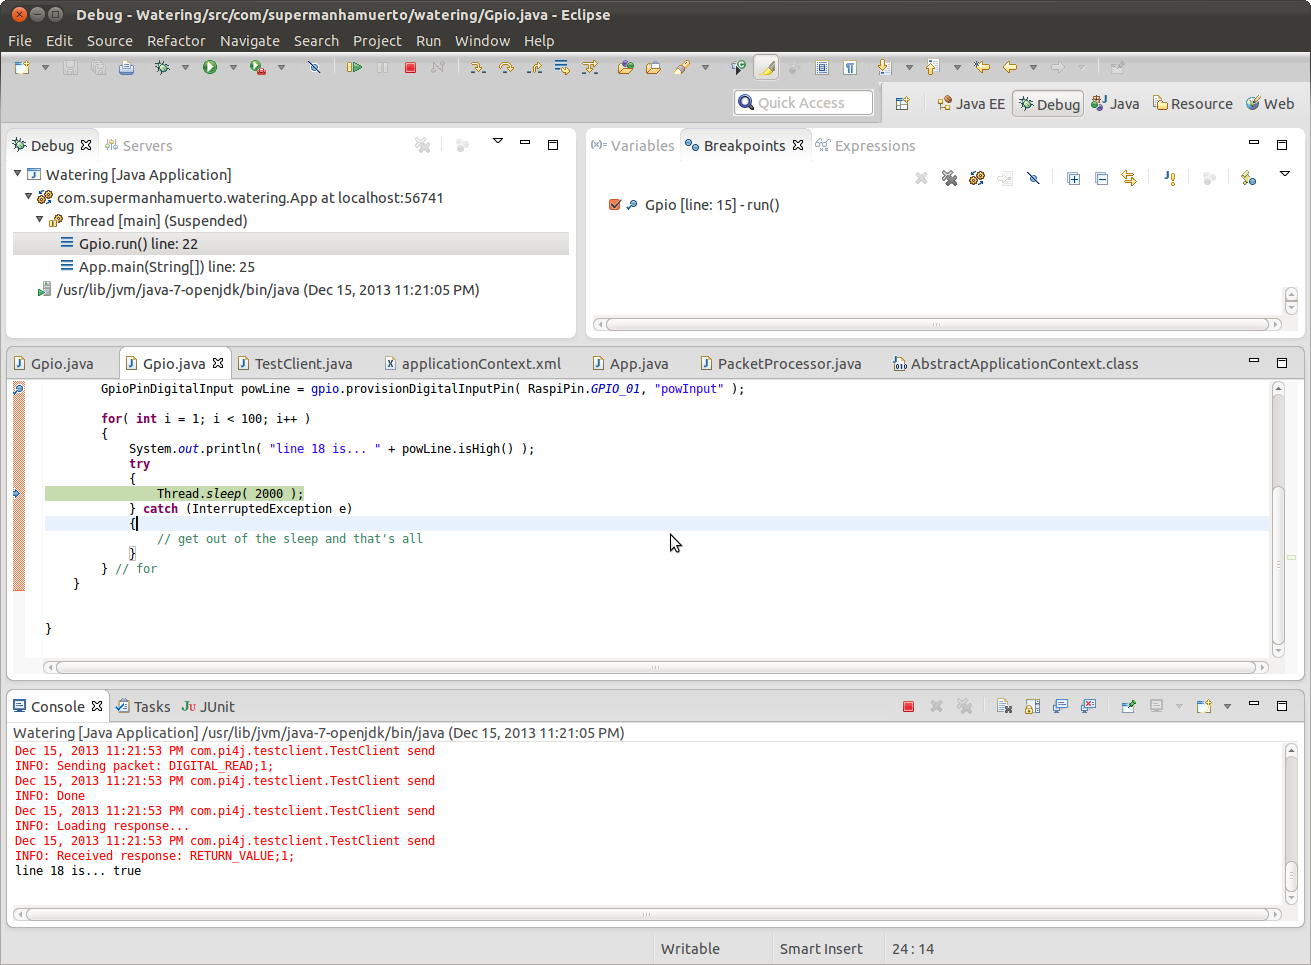The width and height of the screenshot is (1311, 965).
Task: Collapse the Watering Java Application tree node
Action: point(18,174)
